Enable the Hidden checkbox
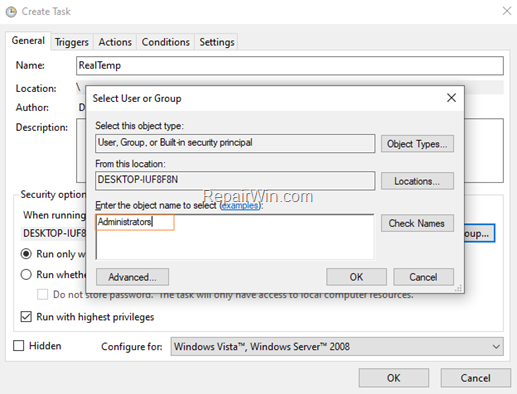Image resolution: width=517 pixels, height=394 pixels. [19, 346]
